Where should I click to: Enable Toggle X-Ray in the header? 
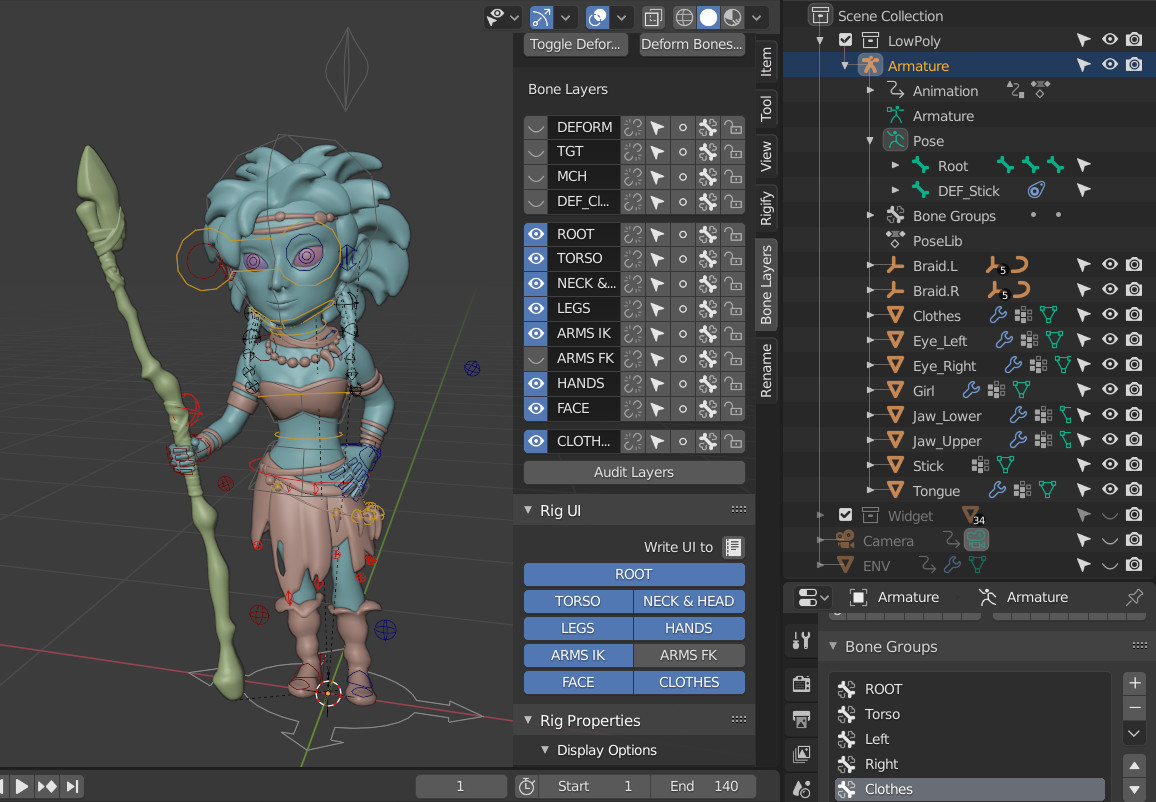click(653, 17)
